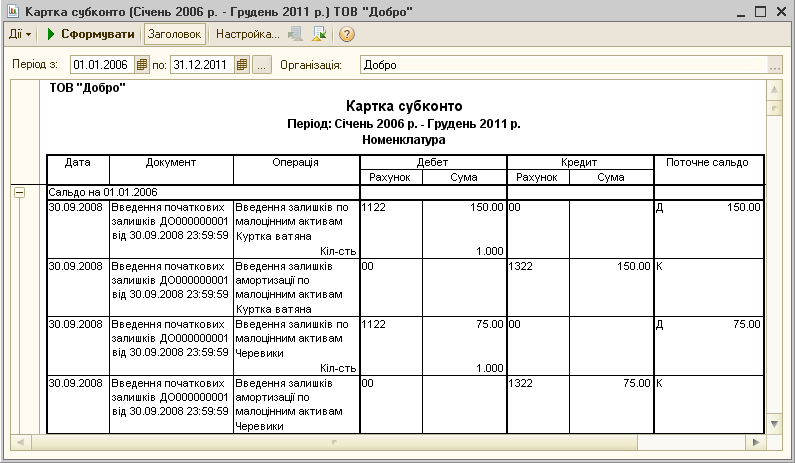Open the Дії actions menu
795x463 pixels.
point(20,34)
